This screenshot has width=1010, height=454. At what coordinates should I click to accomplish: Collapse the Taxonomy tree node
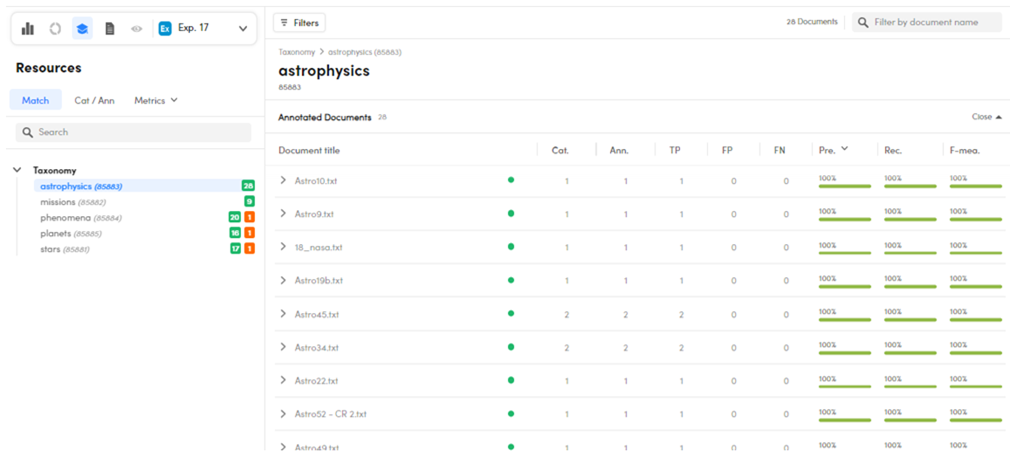(18, 170)
